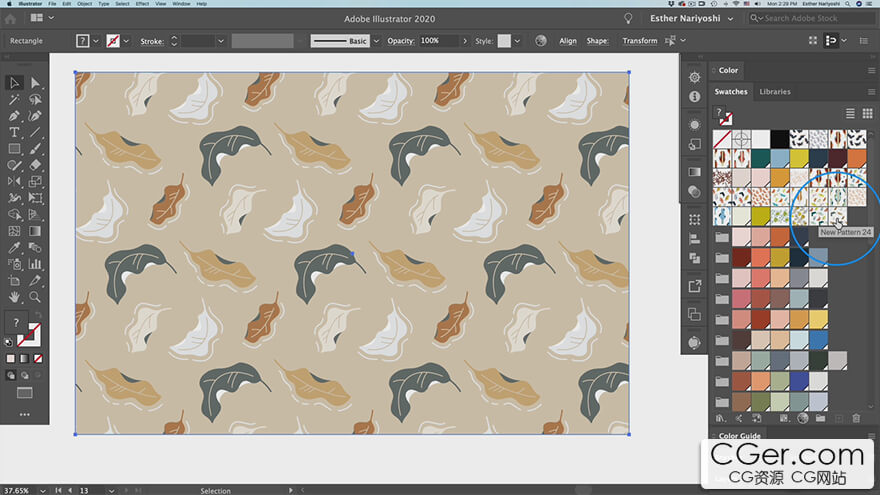Click the Delete Swatch trash icon

856,418
